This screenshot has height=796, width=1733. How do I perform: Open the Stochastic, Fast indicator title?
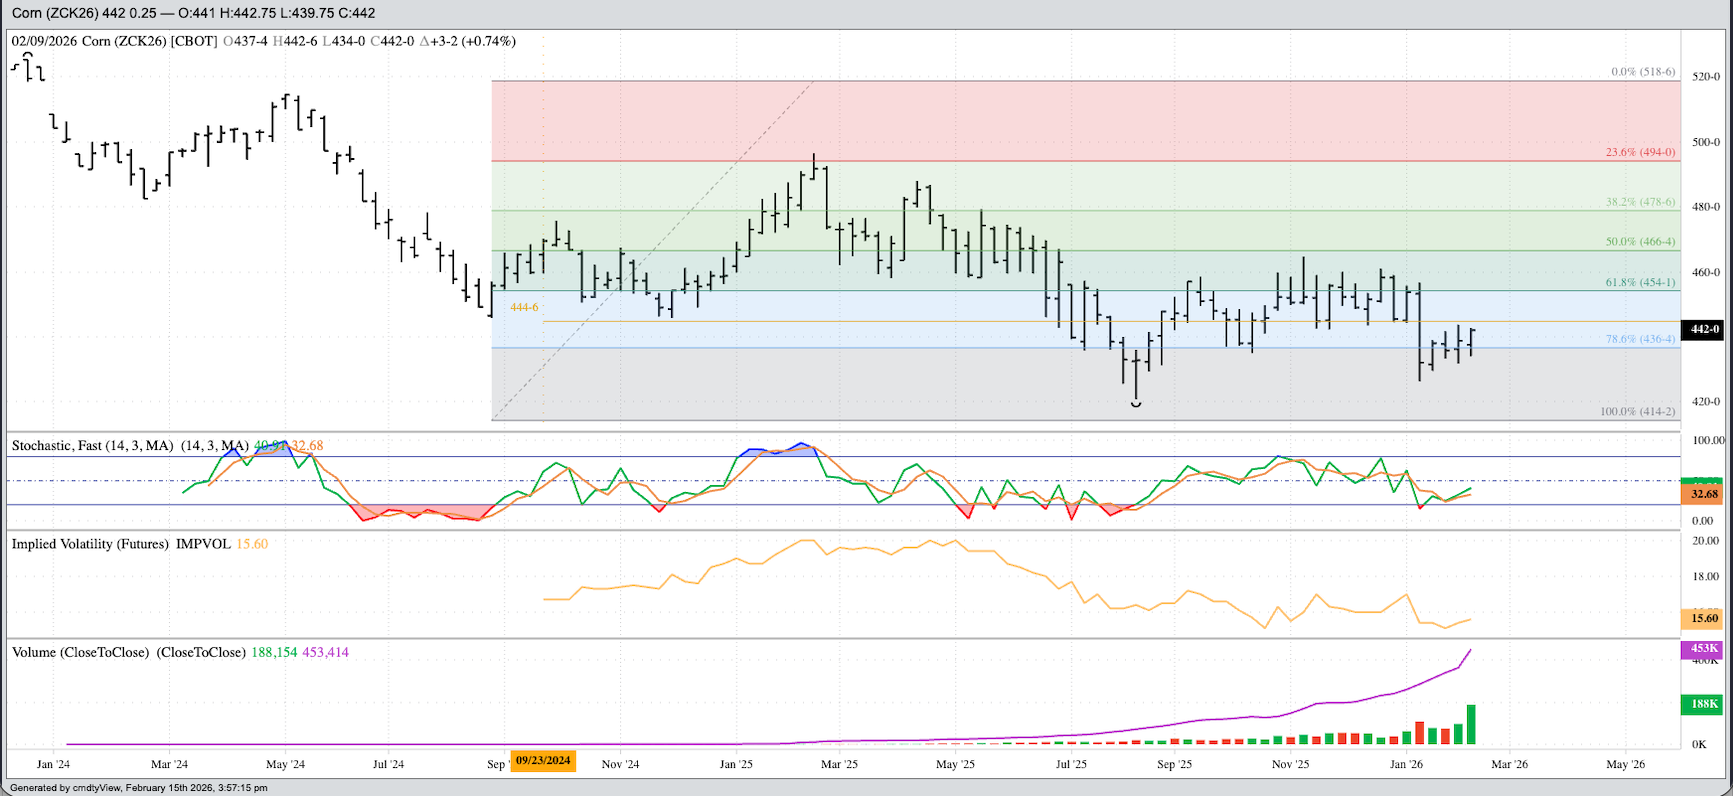[x=92, y=446]
